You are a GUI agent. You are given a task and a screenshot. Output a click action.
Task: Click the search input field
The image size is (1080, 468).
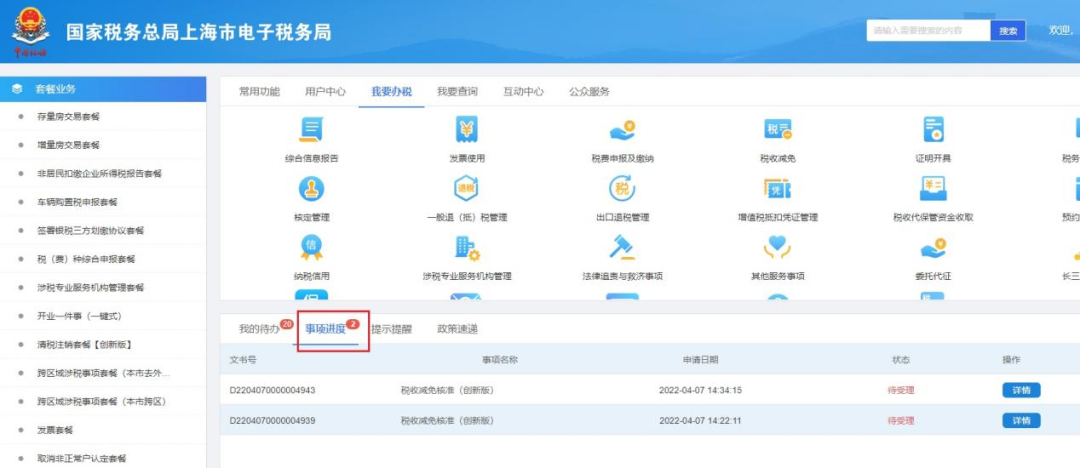[927, 31]
